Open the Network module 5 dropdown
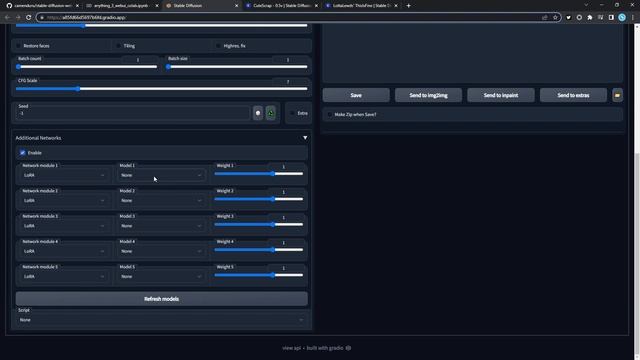The image size is (640, 360). 64,276
